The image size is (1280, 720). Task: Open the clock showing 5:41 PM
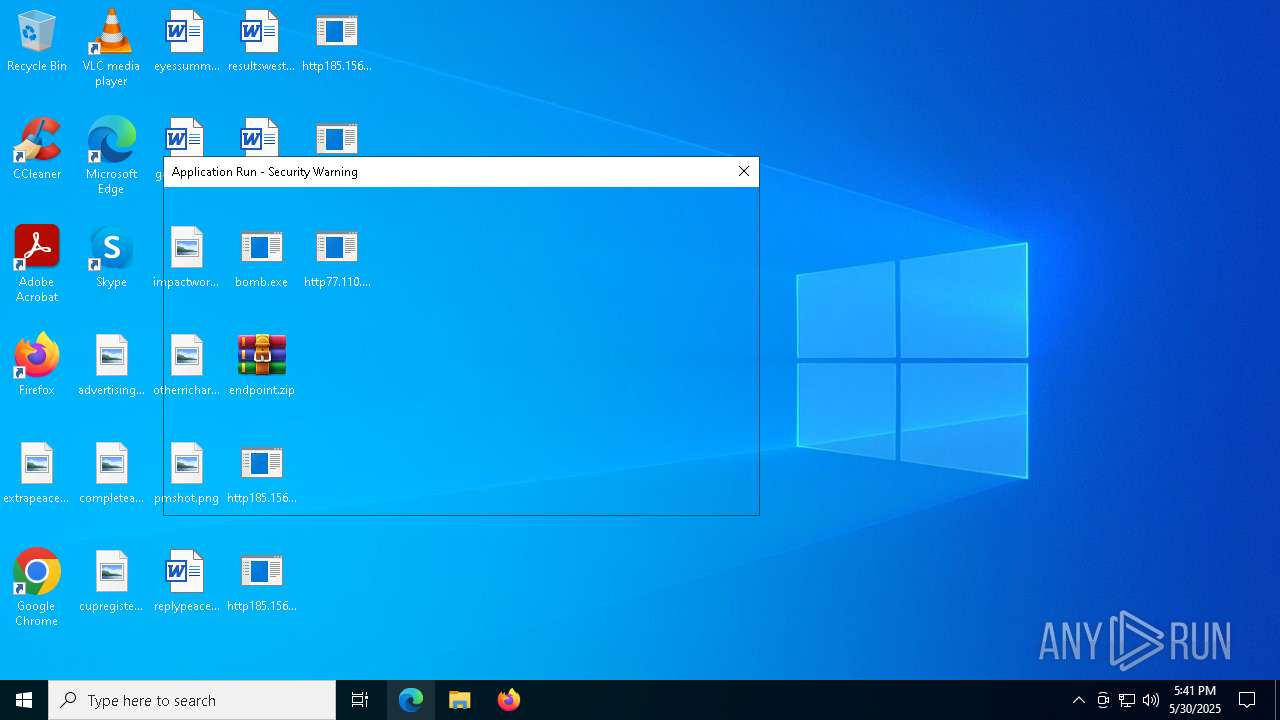[1195, 700]
